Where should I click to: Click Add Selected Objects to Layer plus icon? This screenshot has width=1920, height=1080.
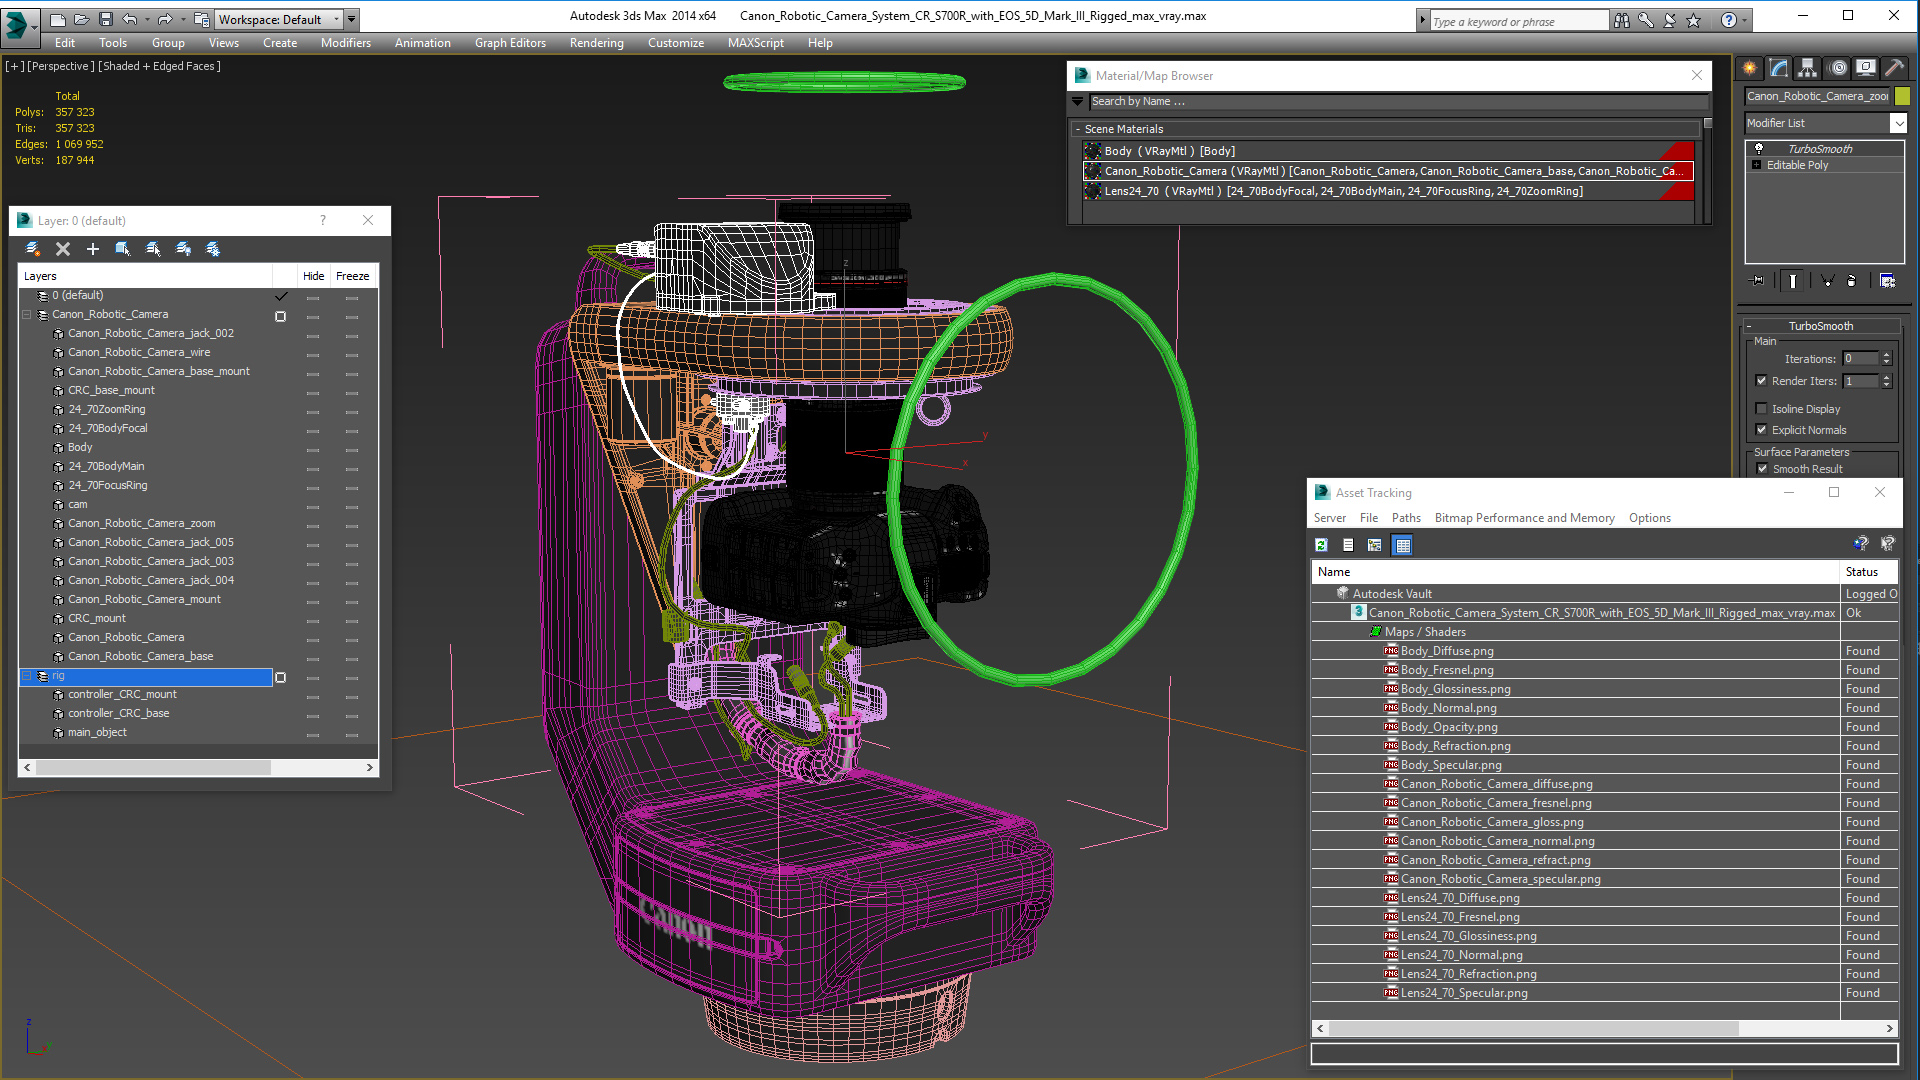(93, 249)
